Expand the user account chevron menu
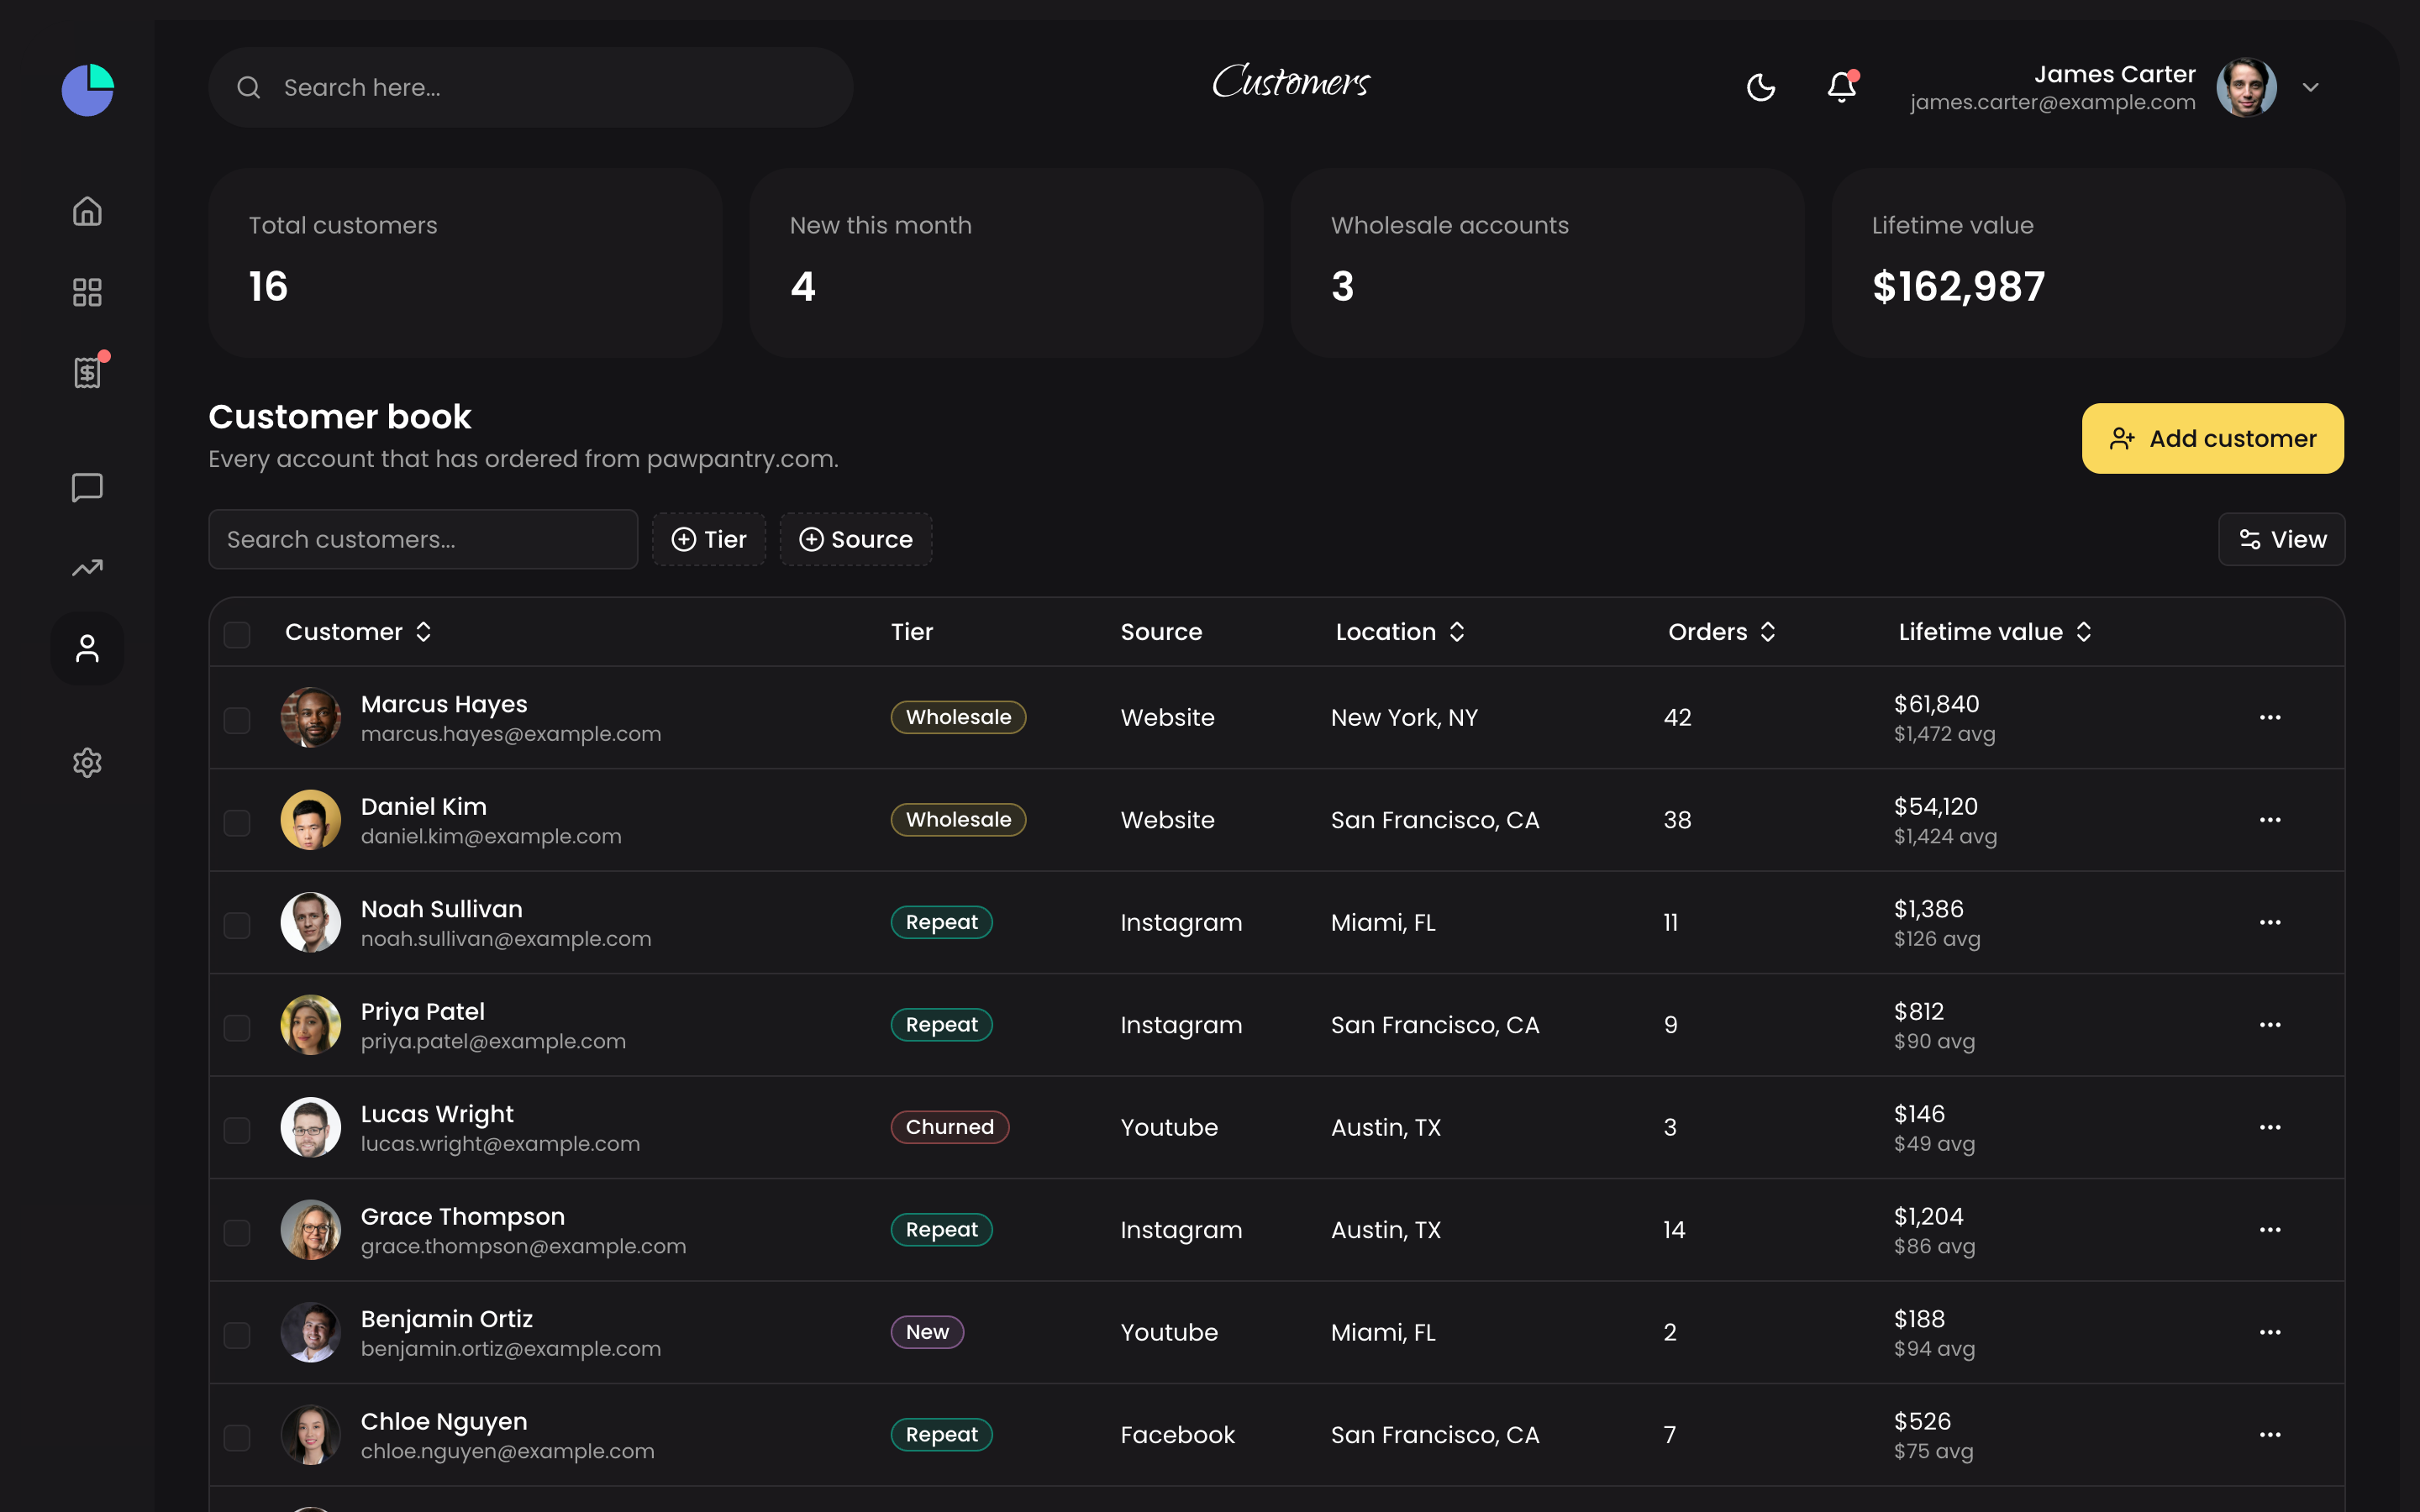The height and width of the screenshot is (1512, 2420). click(x=2310, y=87)
